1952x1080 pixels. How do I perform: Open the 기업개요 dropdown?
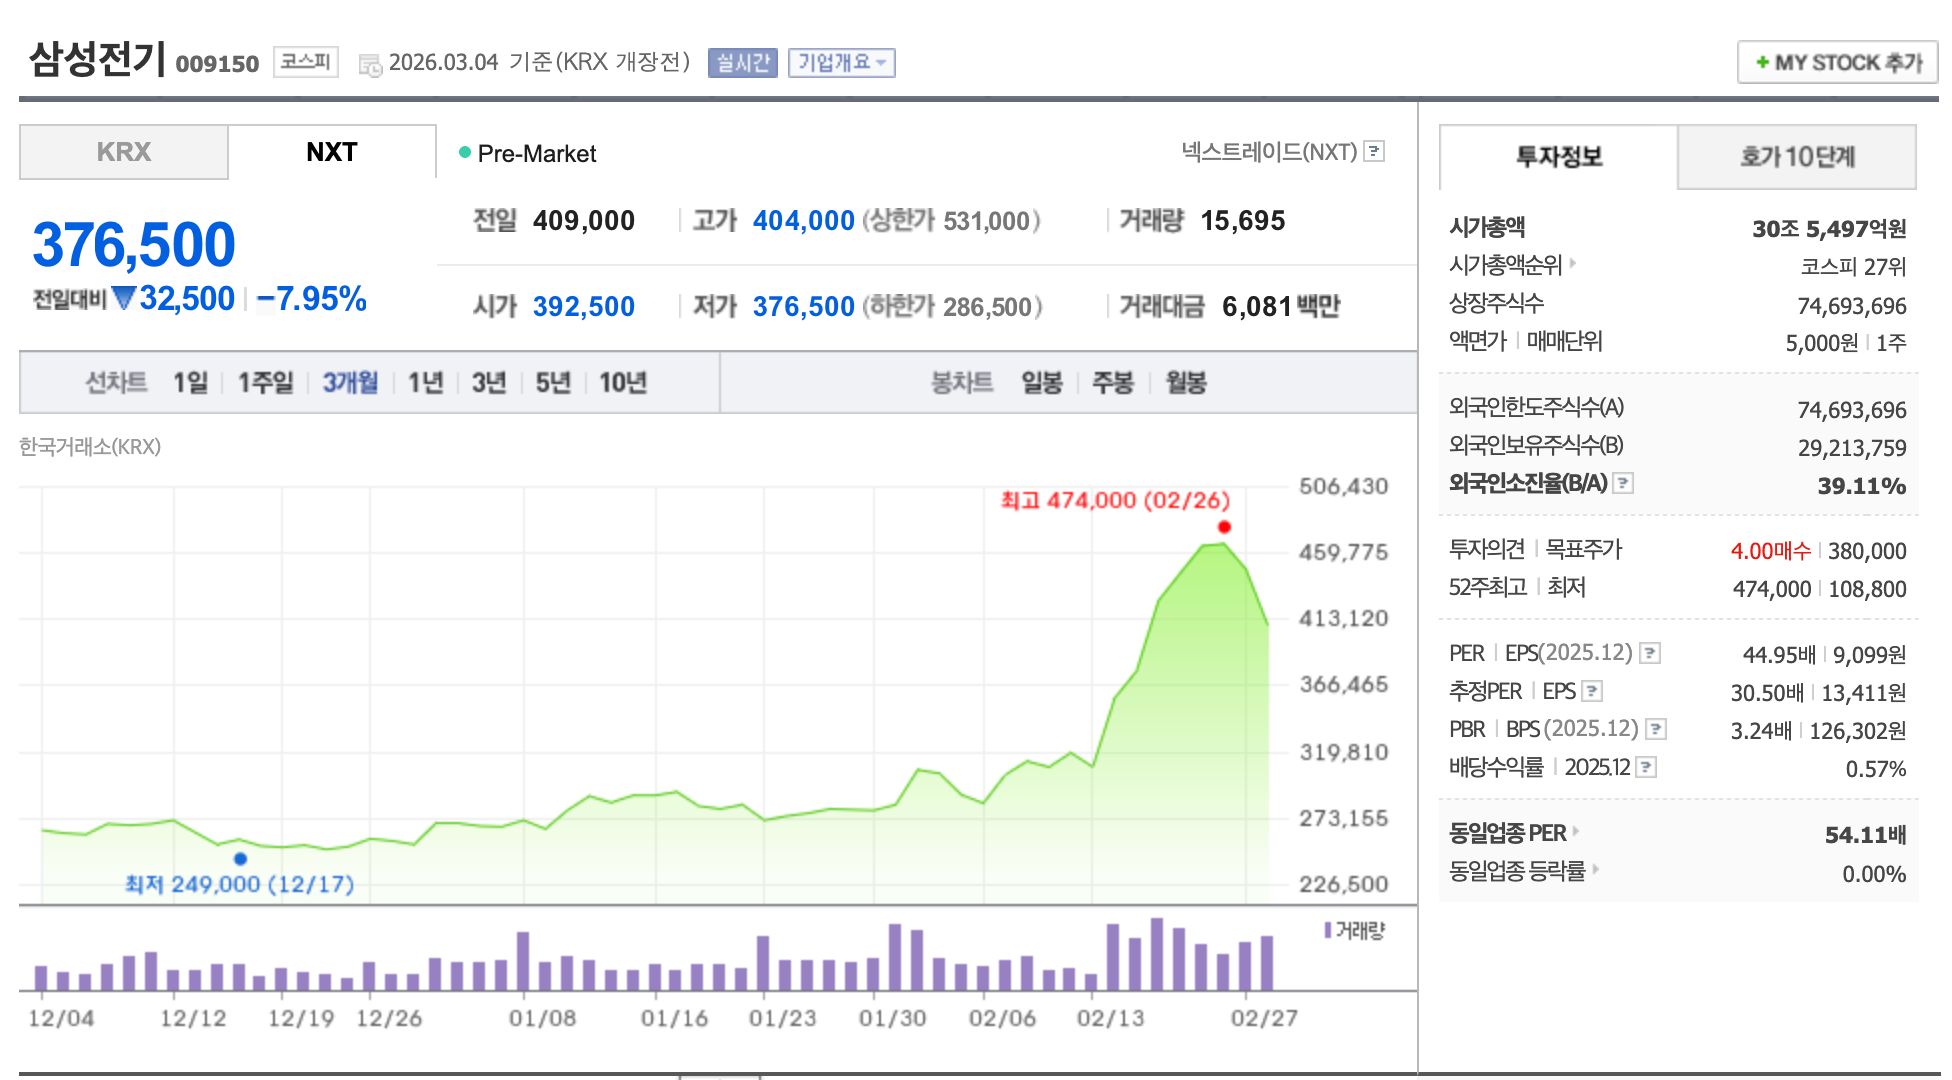coord(841,62)
